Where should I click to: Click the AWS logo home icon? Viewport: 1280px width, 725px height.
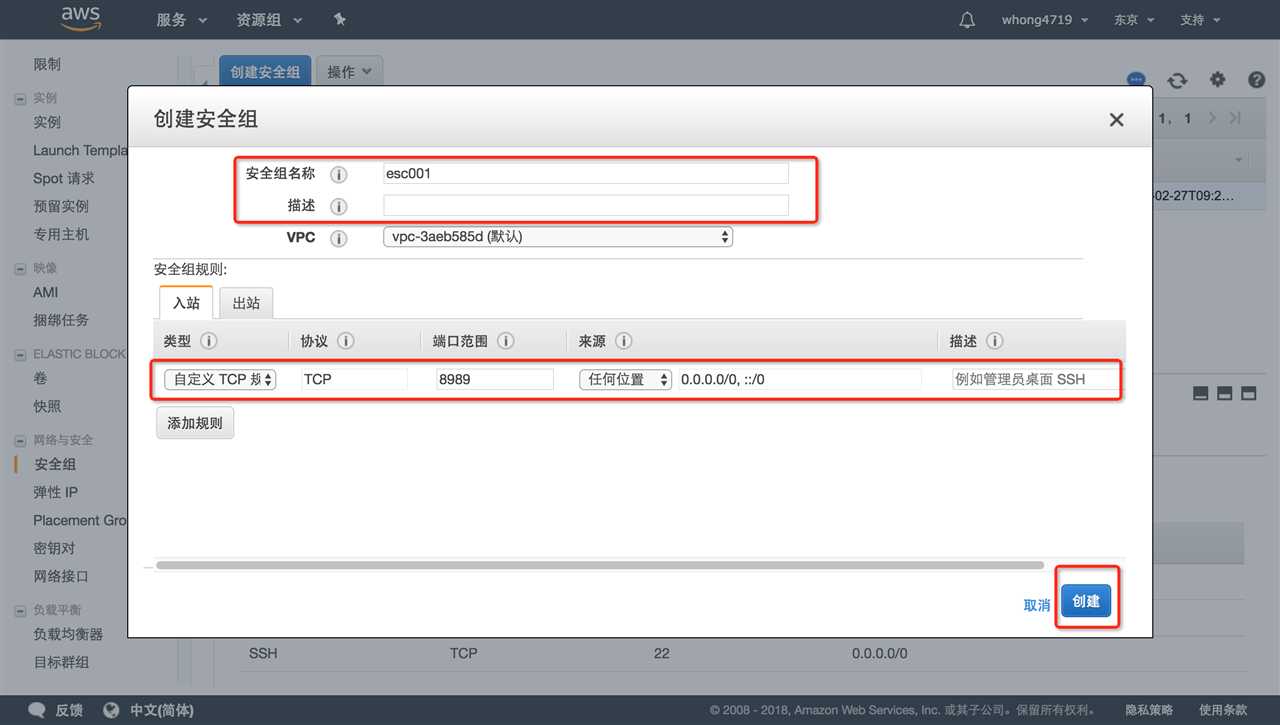pos(81,19)
